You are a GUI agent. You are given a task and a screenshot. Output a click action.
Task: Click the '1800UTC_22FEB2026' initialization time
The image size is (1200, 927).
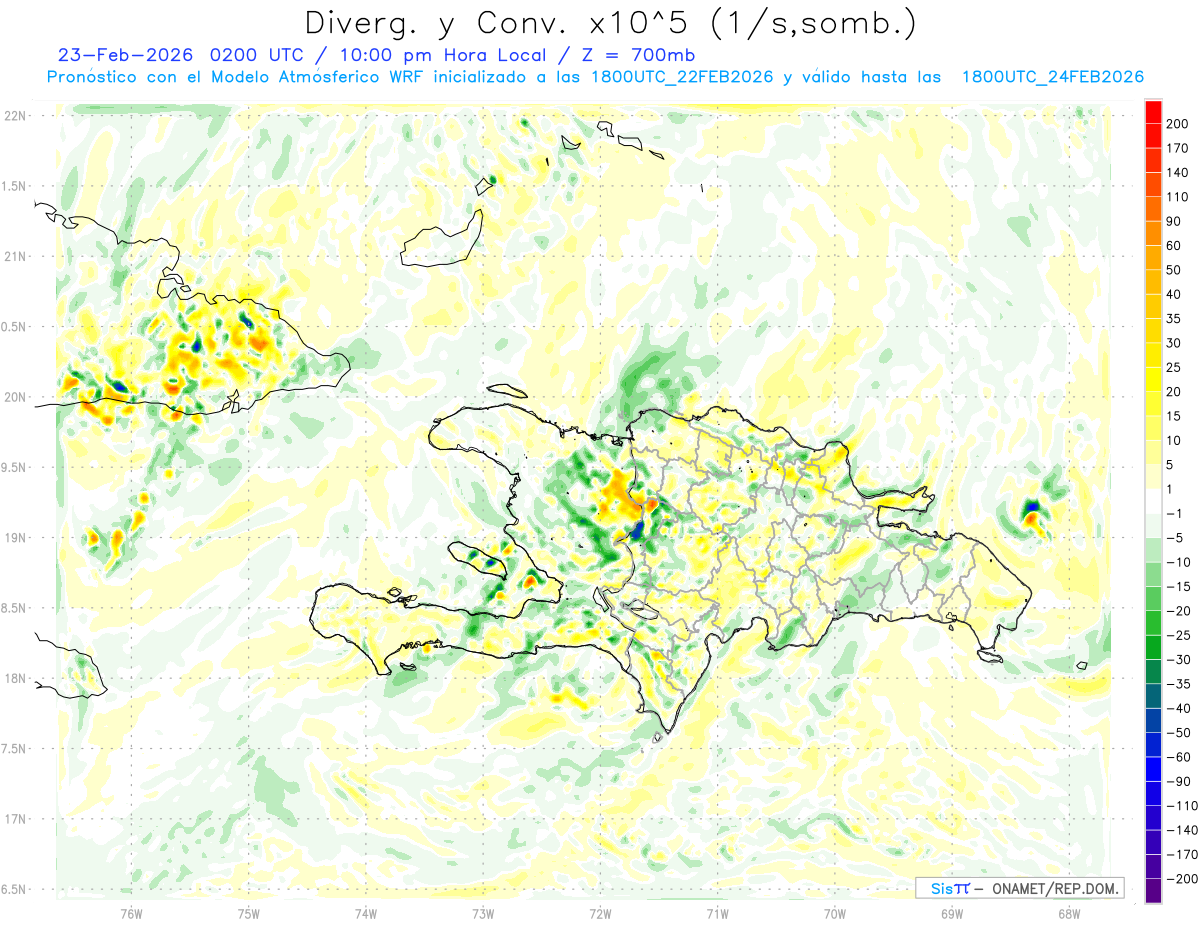tap(683, 77)
